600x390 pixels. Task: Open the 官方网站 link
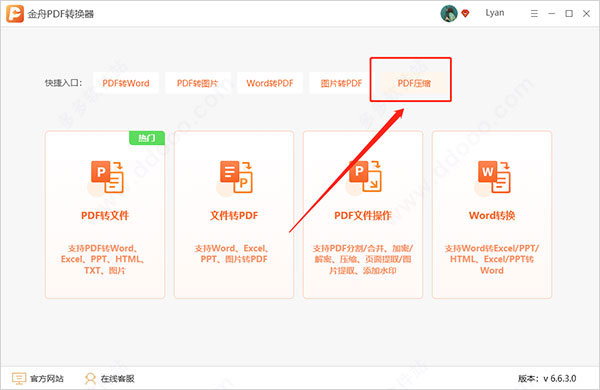click(x=47, y=379)
